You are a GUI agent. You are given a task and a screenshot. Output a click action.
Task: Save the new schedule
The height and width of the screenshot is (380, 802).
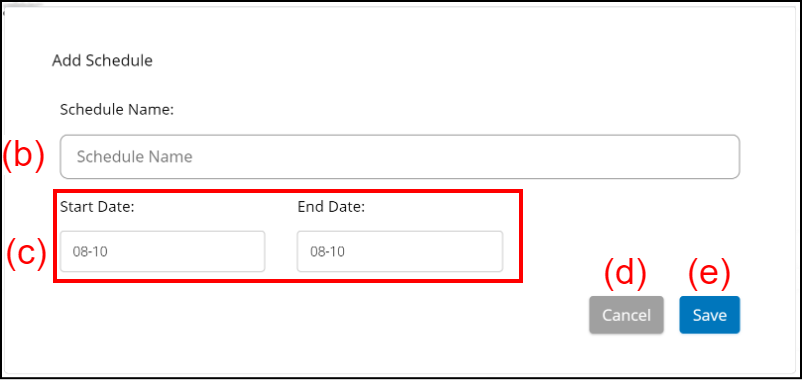[x=709, y=315]
